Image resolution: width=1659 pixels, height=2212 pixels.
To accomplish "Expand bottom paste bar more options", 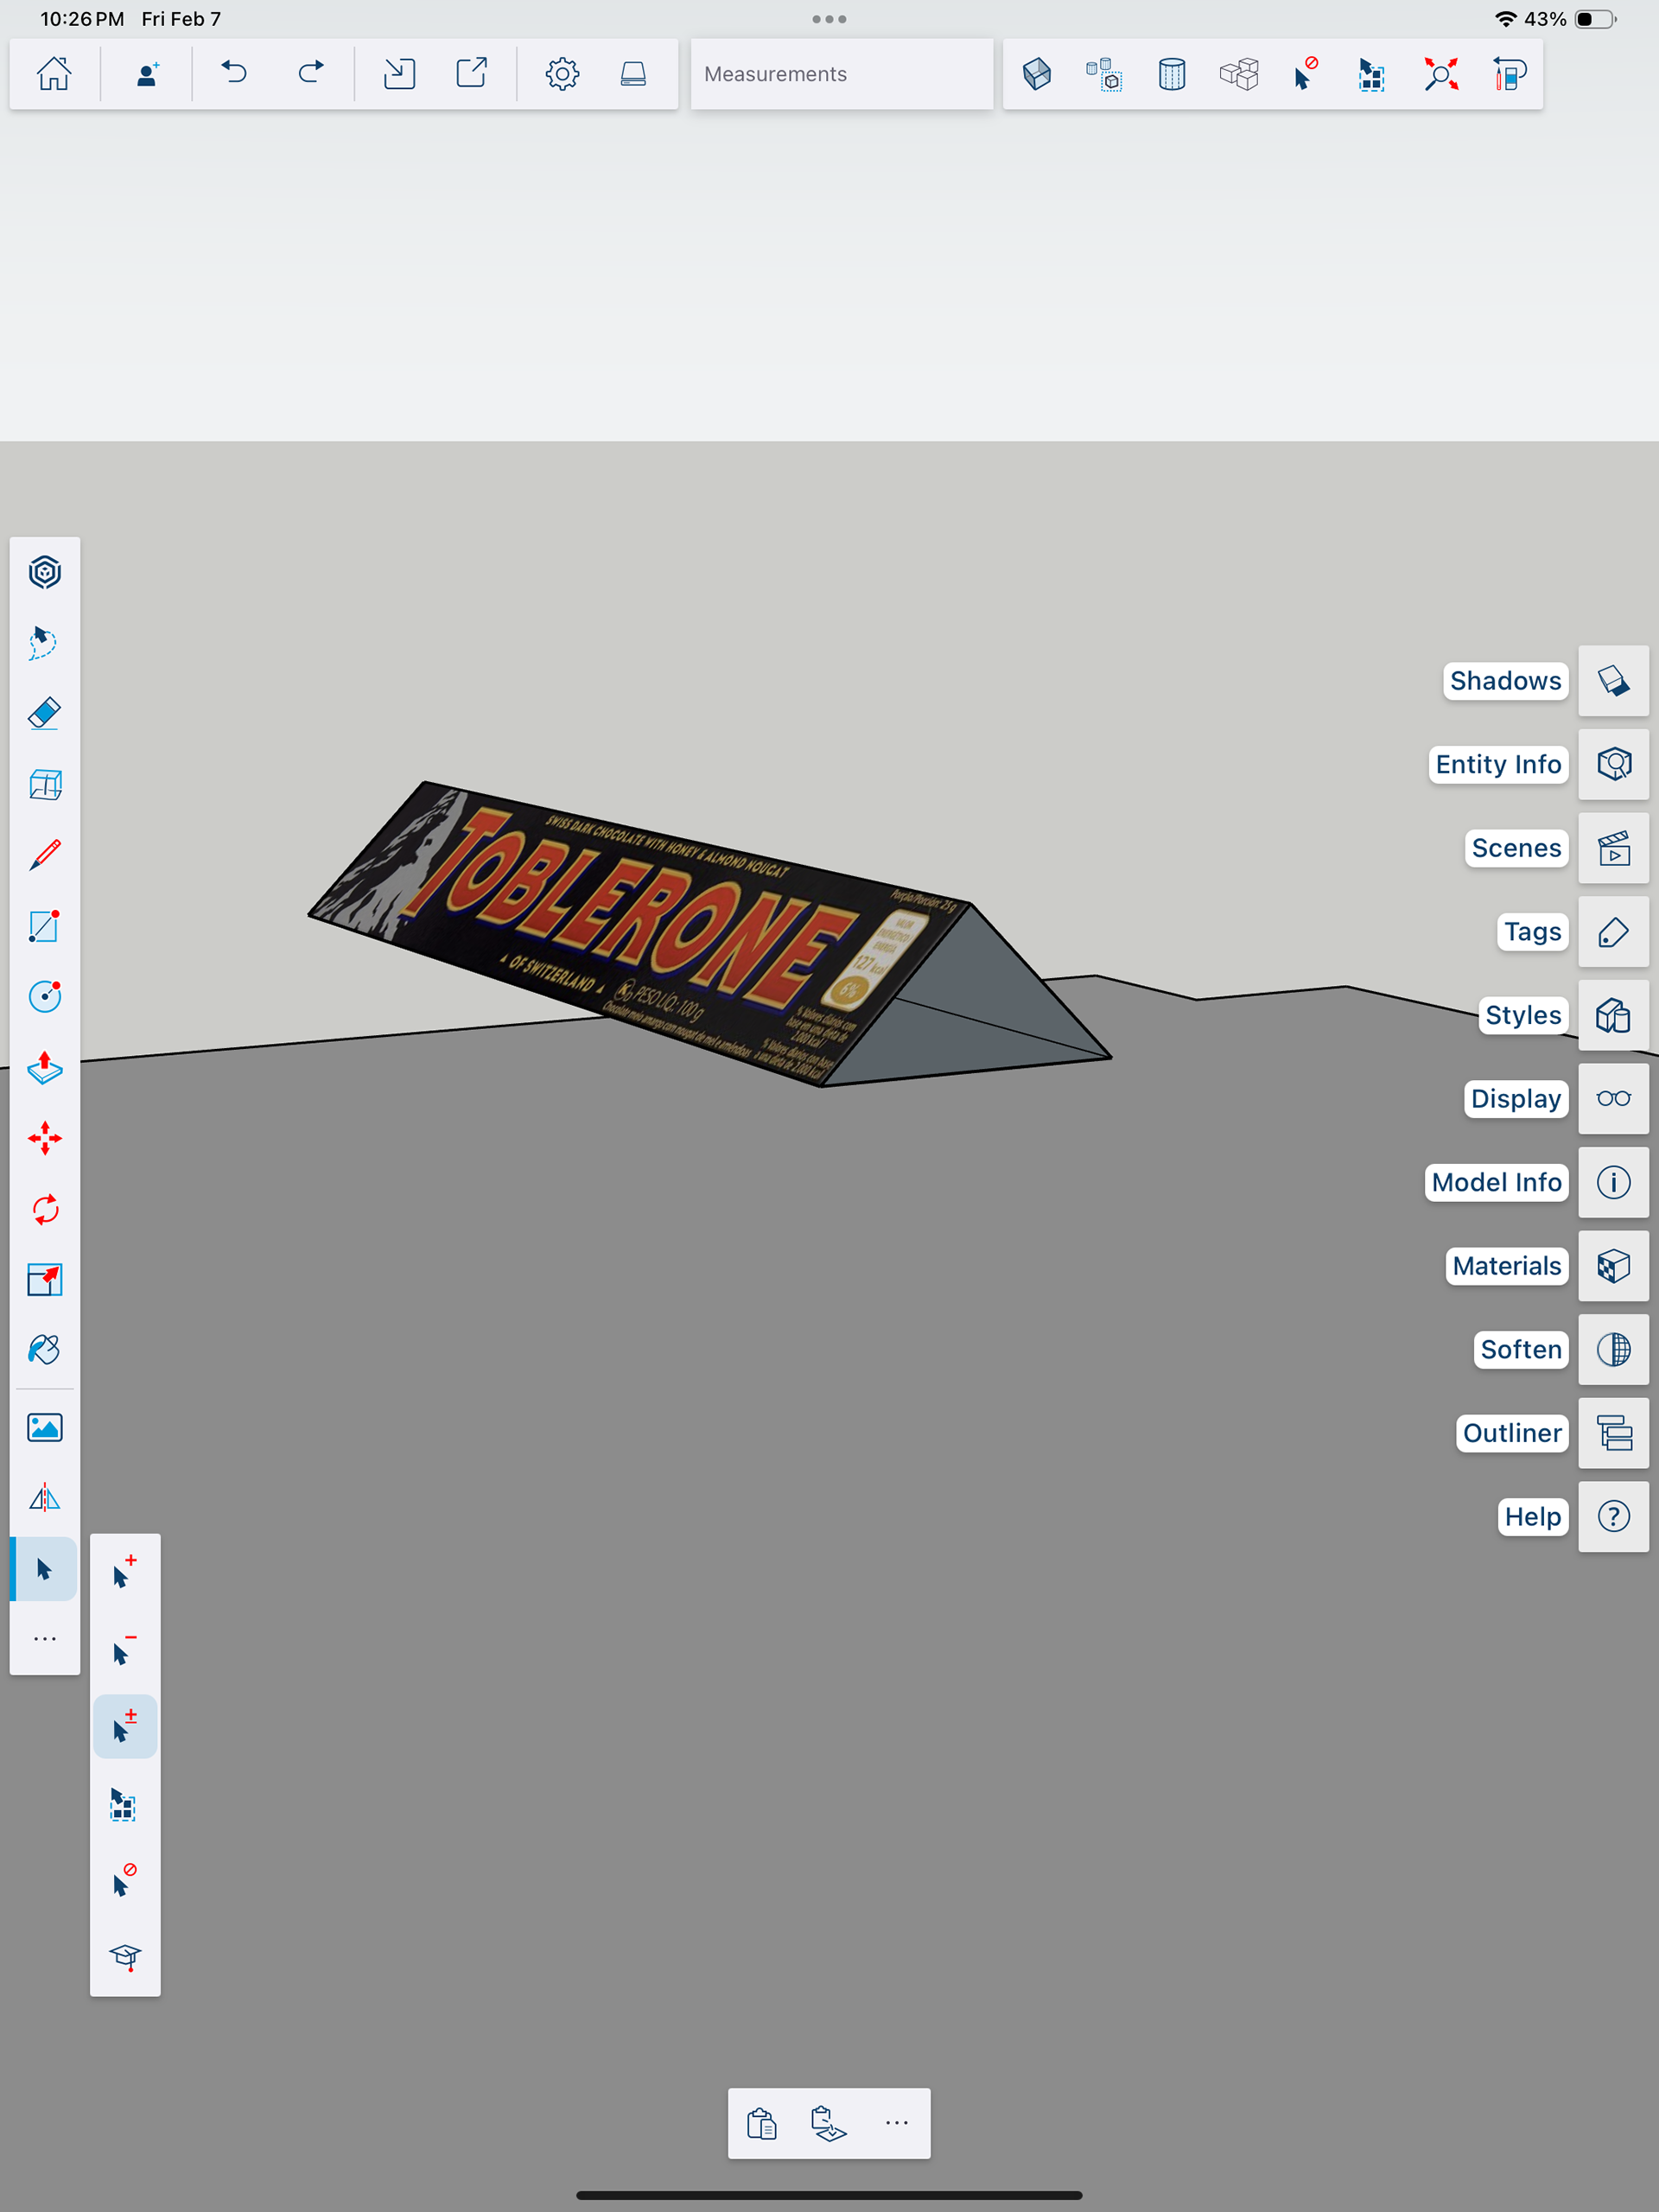I will [x=896, y=2123].
